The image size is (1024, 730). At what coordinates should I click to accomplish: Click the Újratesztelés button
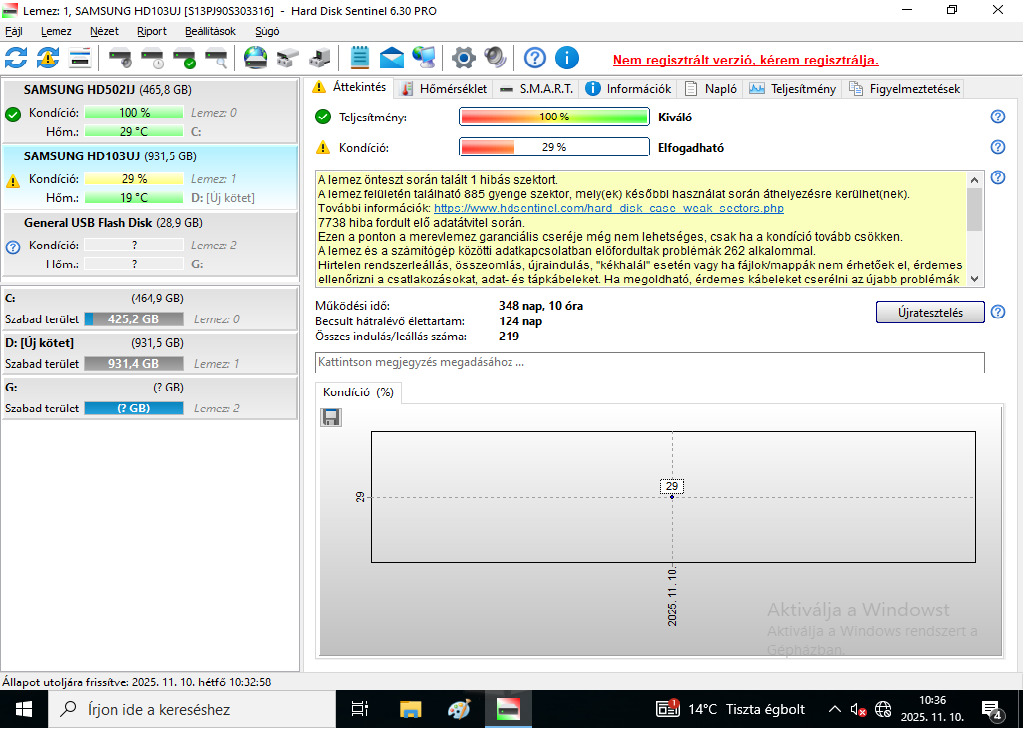(930, 312)
